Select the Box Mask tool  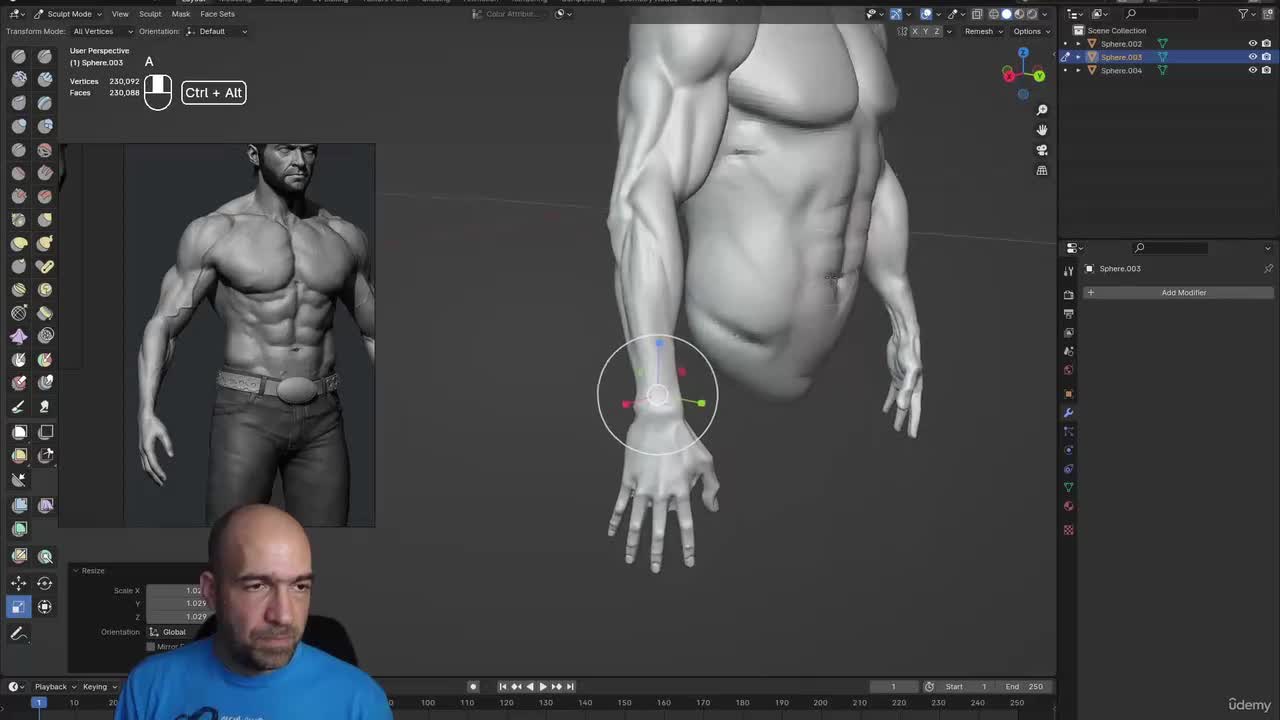19,432
